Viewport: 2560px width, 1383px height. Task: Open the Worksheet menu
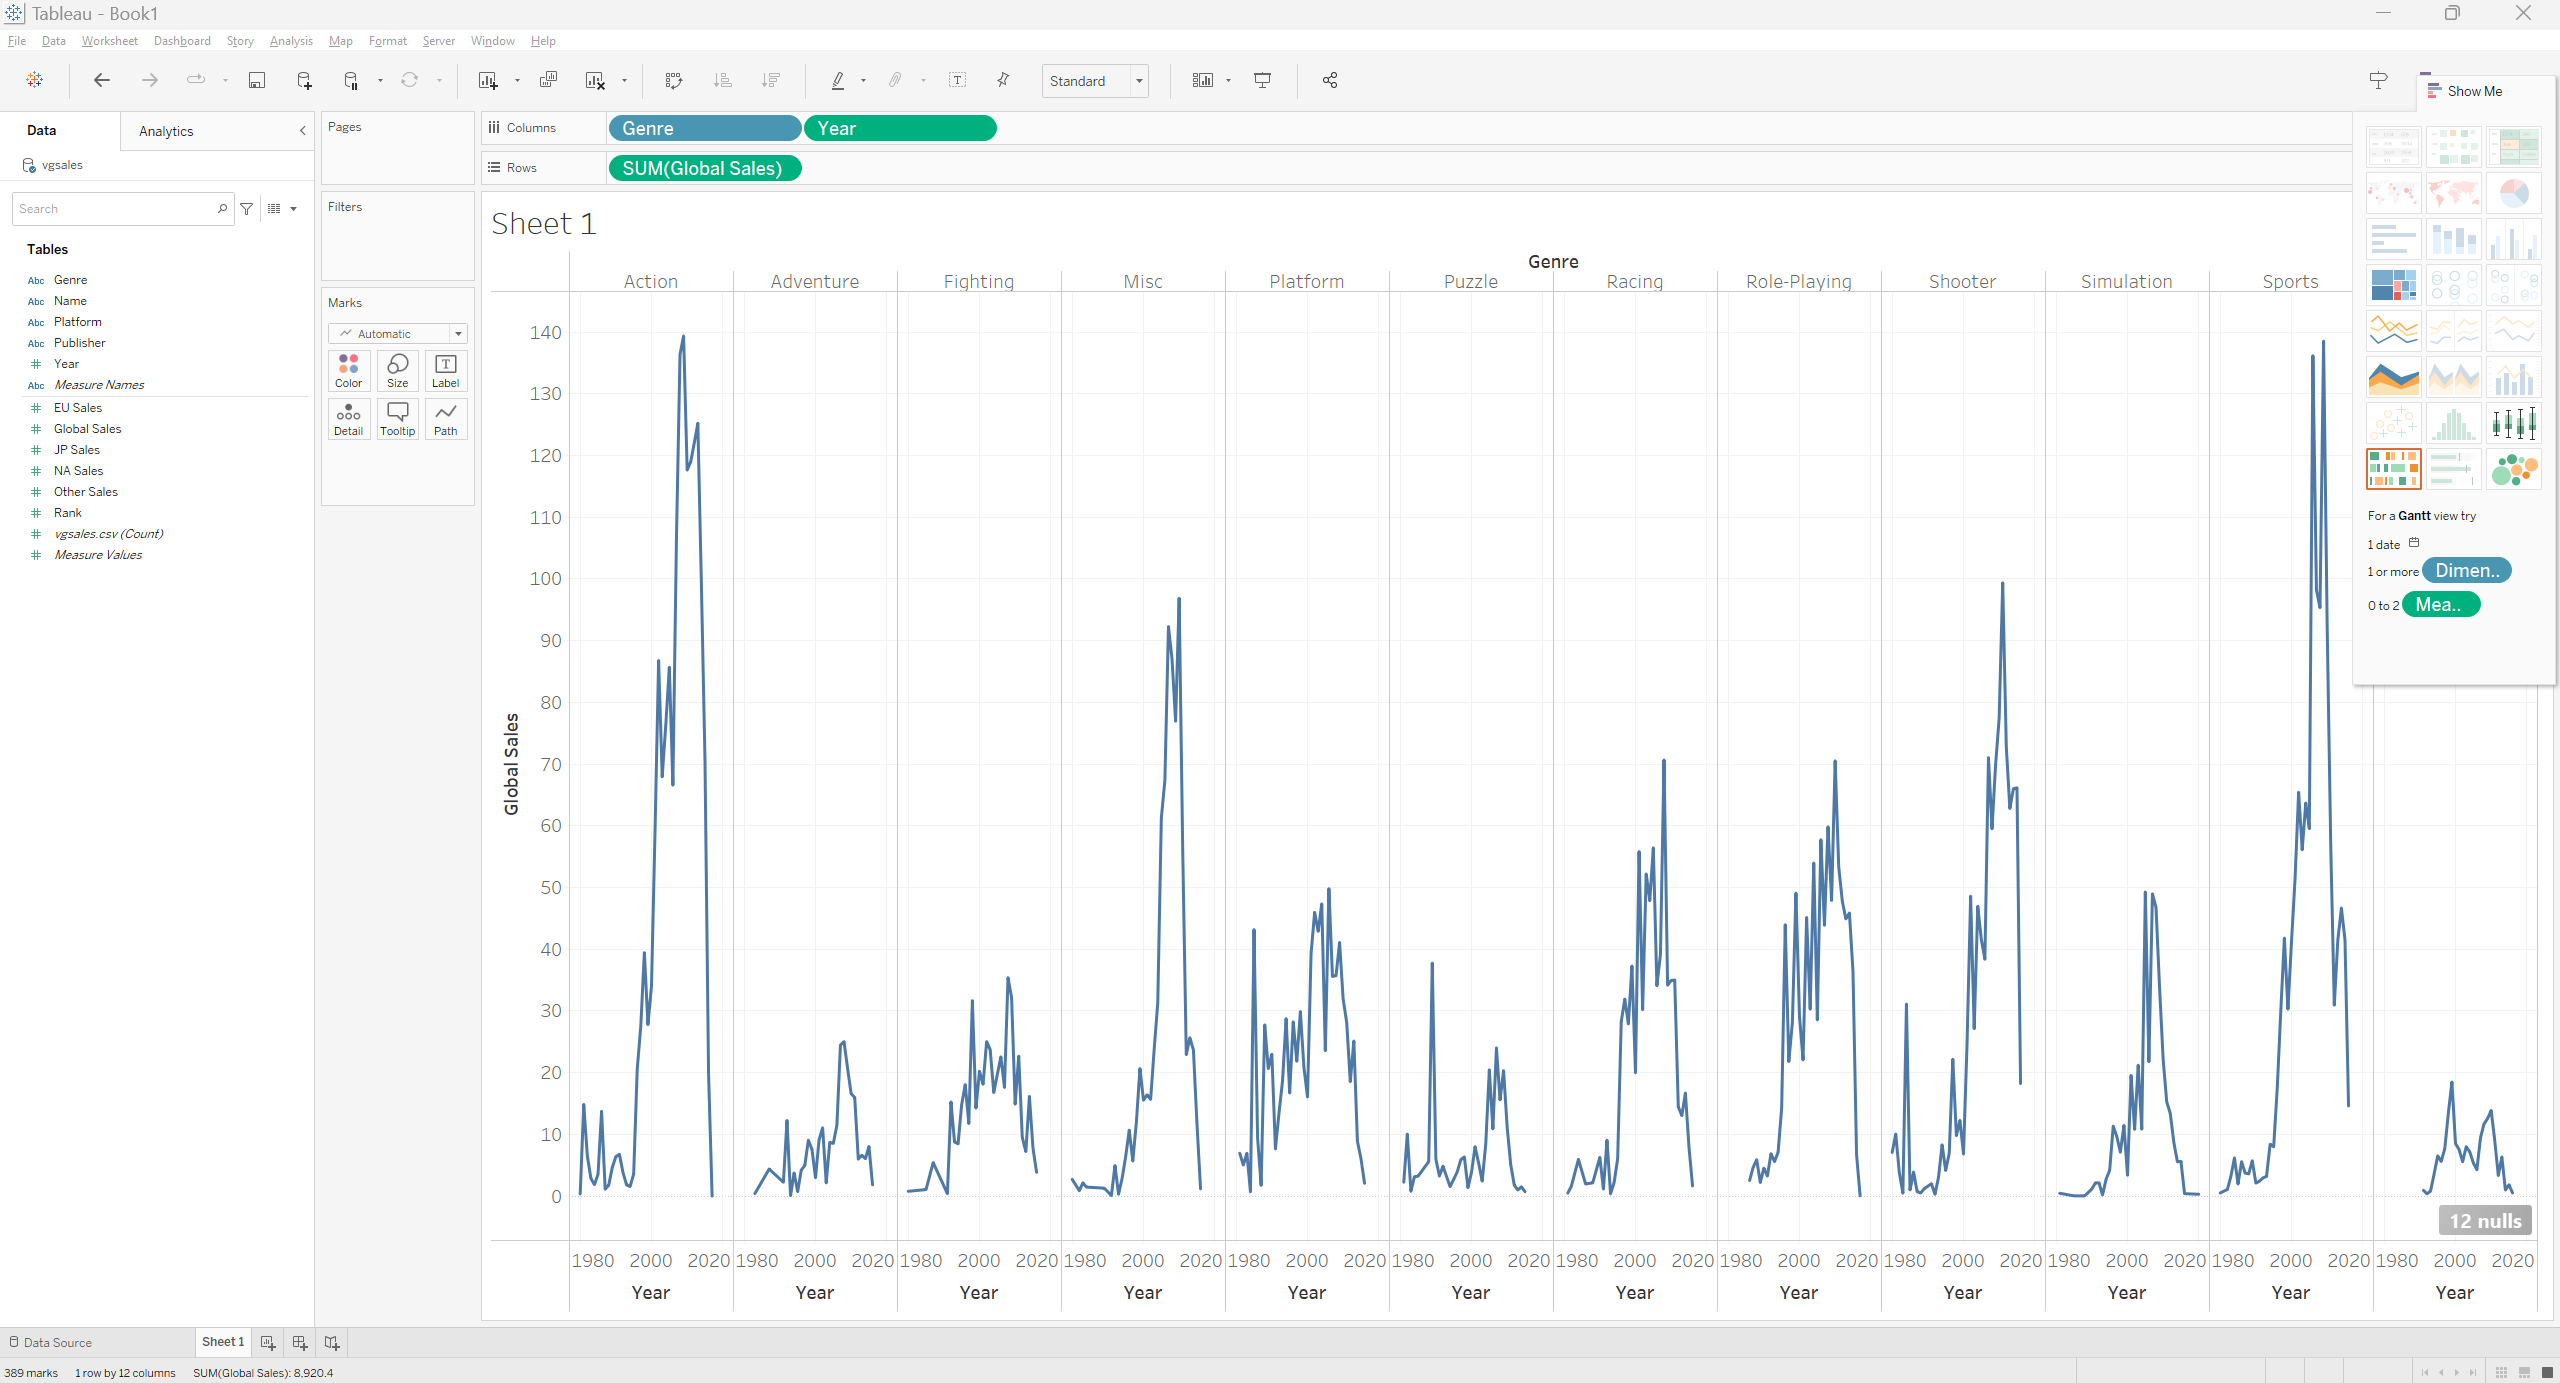110,41
